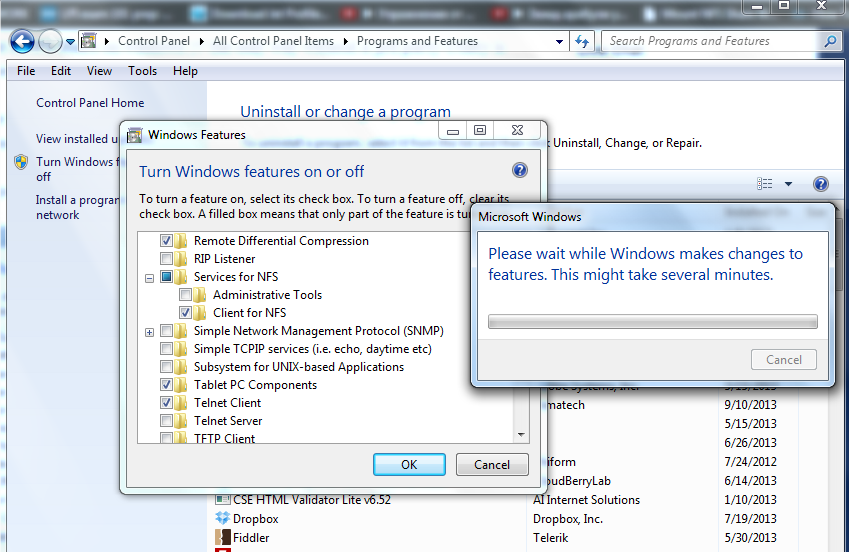
Task: Toggle Remote Differential Compression checkbox
Action: coord(166,241)
